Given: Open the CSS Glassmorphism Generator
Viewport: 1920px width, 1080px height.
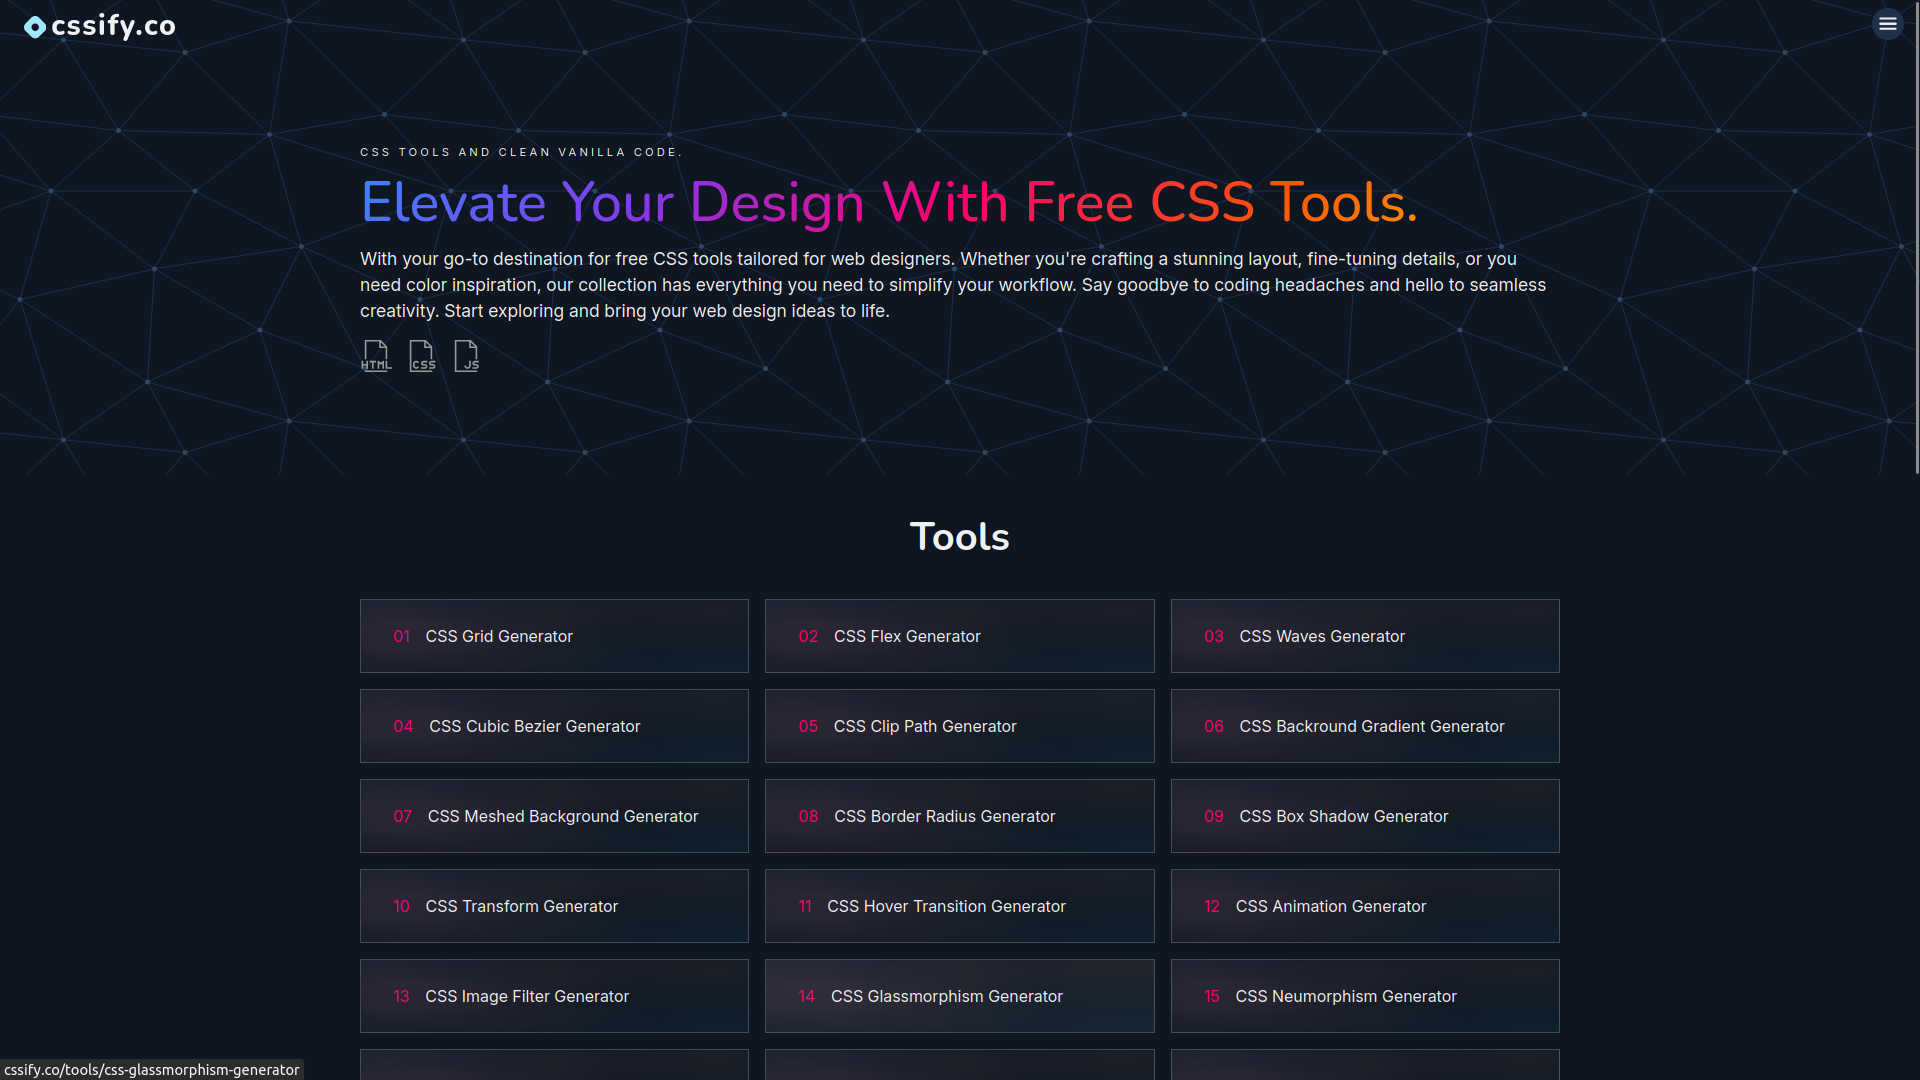Looking at the screenshot, I should [959, 996].
